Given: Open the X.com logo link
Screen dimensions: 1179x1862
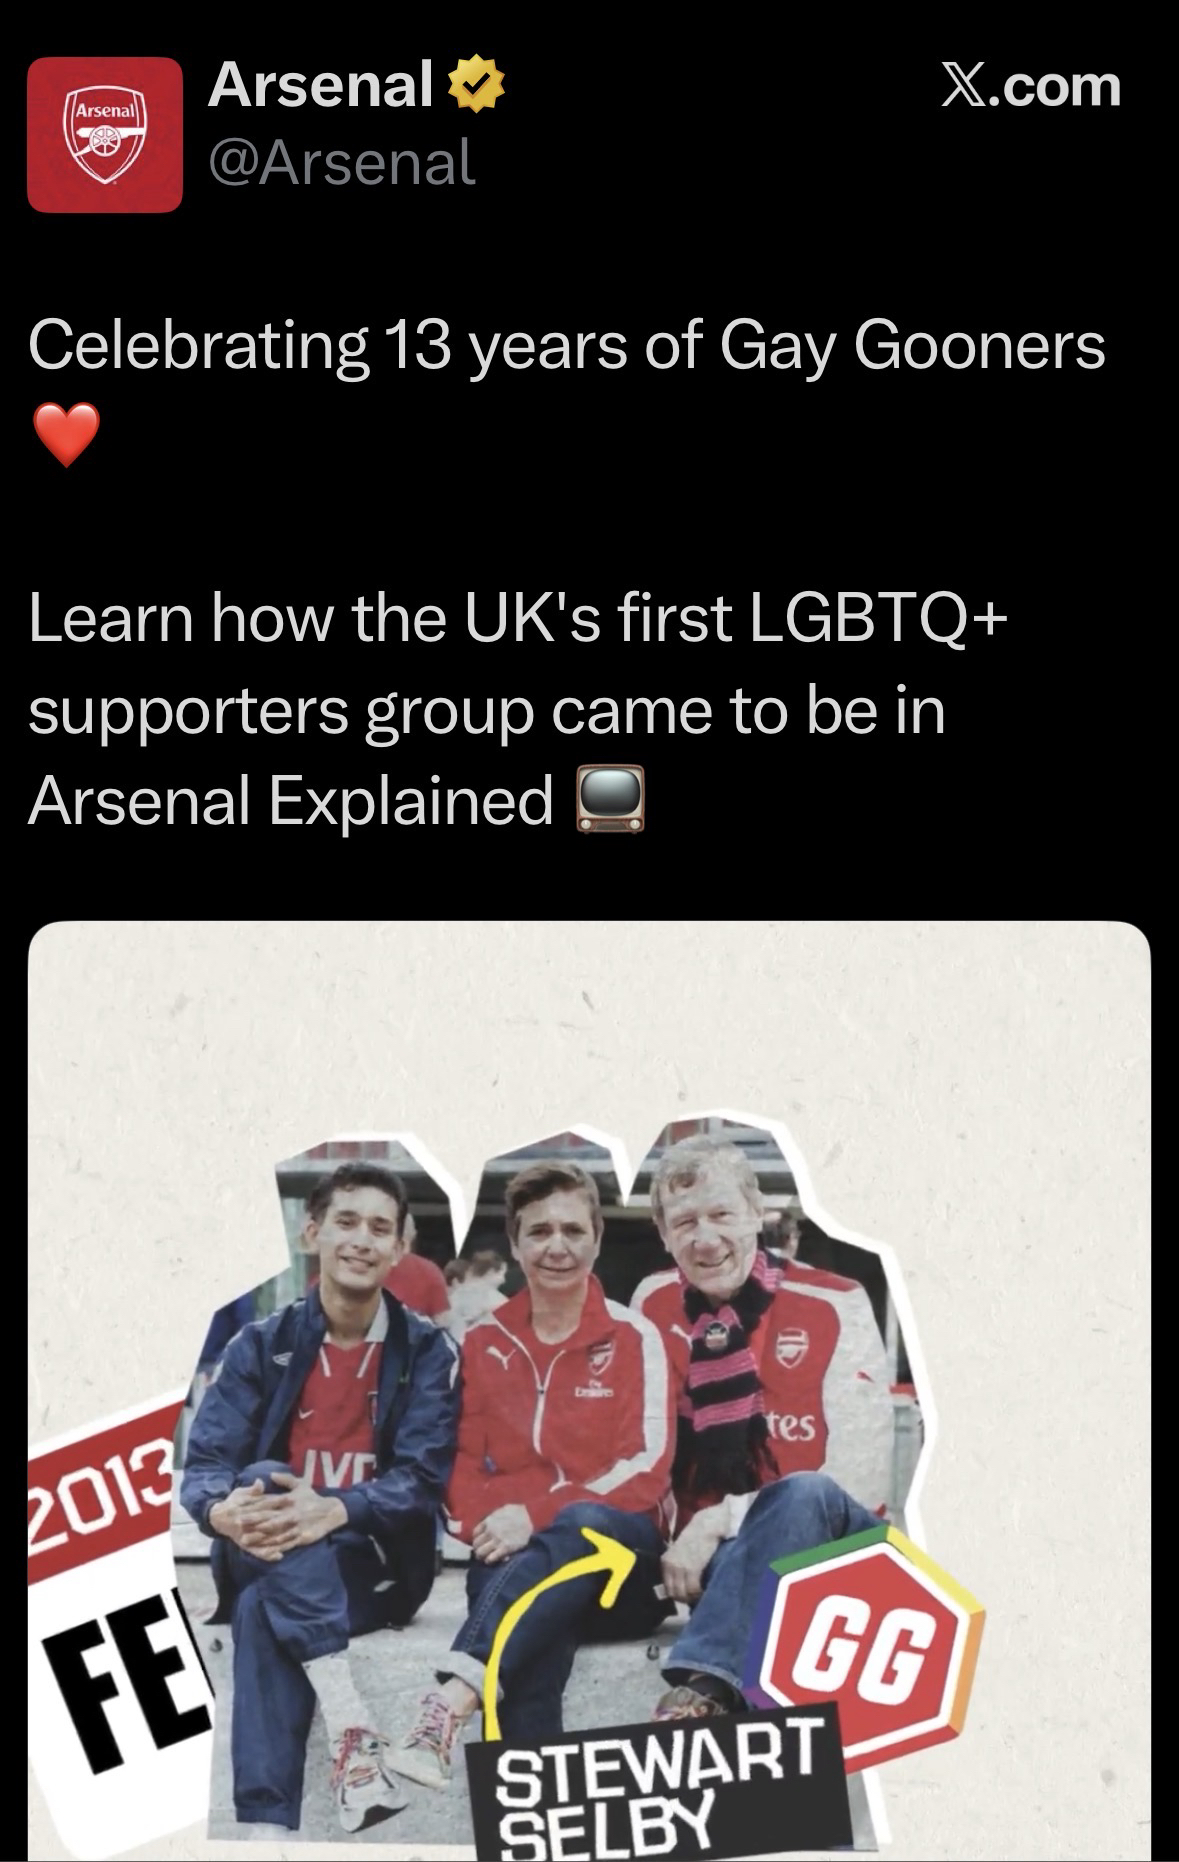Looking at the screenshot, I should tap(1032, 86).
